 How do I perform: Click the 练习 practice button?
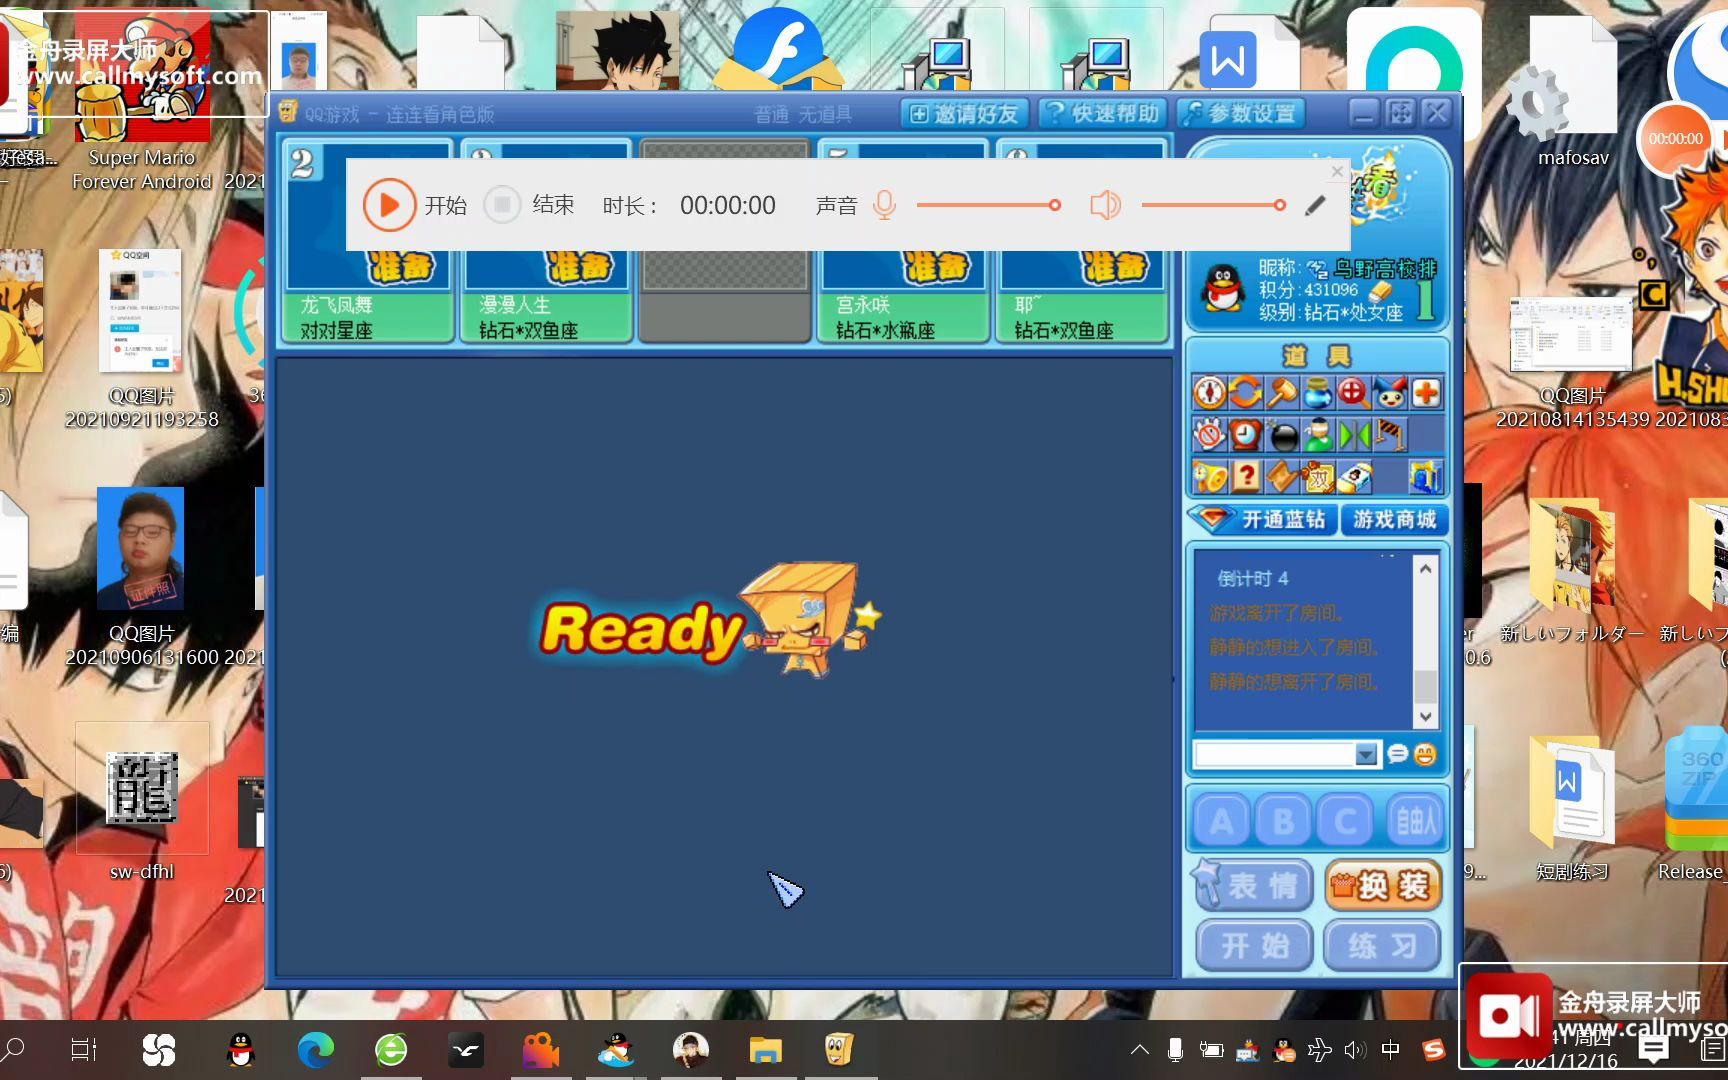click(1384, 945)
